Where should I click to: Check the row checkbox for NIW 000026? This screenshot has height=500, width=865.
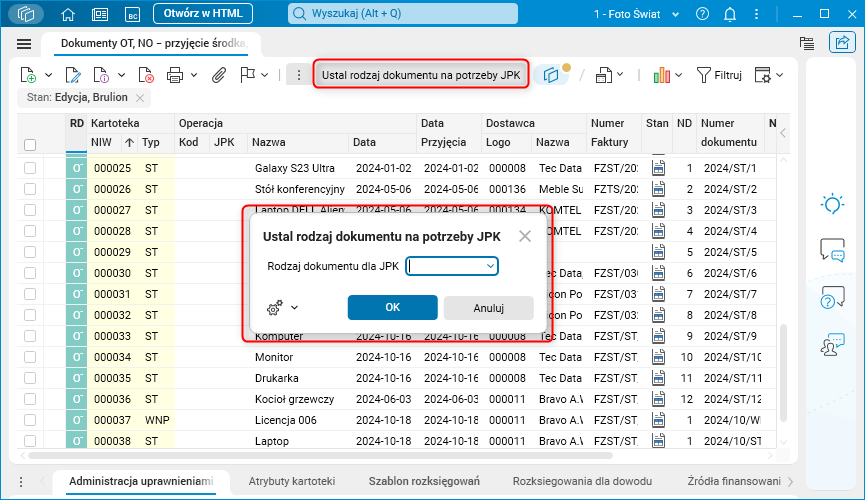pyautogui.click(x=30, y=189)
